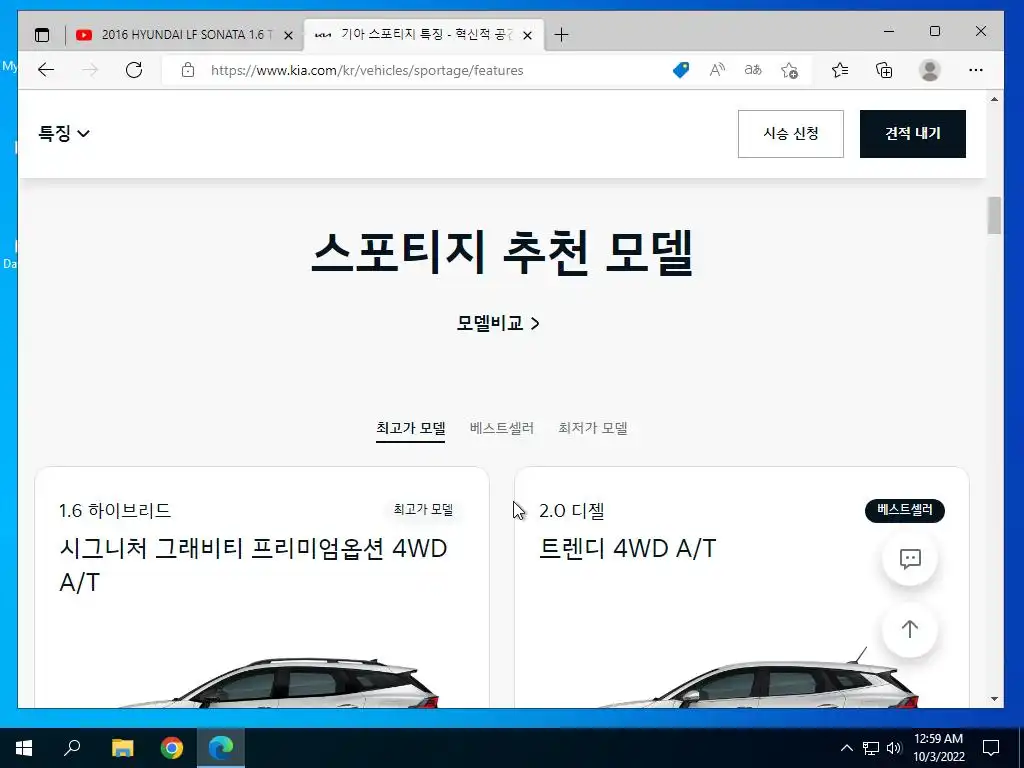This screenshot has height=768, width=1024.
Task: Click the 시그니처 그래비티 프리미엄옵션 4WD title
Action: click(253, 565)
